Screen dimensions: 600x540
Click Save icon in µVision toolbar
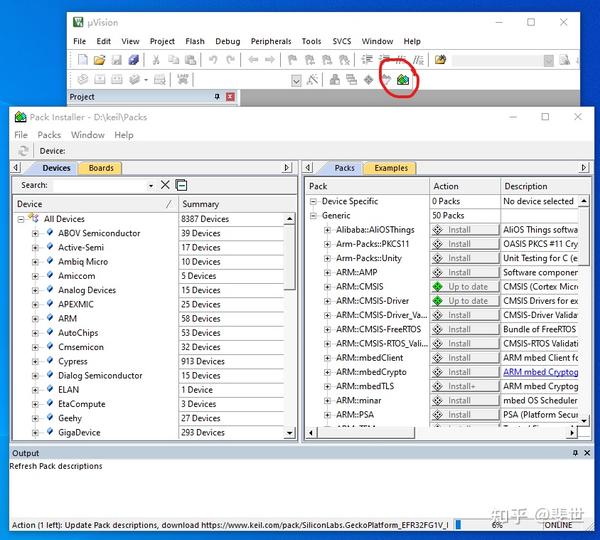[x=116, y=60]
